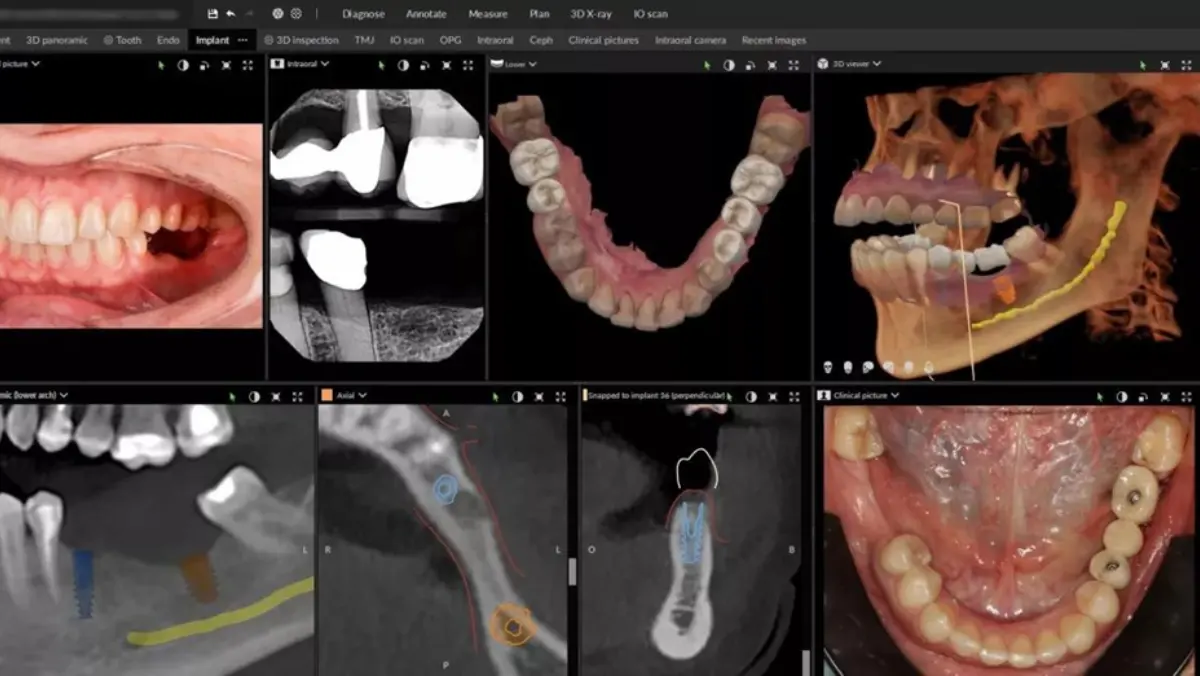
Task: Click the save icon in top toolbar
Action: 212,14
